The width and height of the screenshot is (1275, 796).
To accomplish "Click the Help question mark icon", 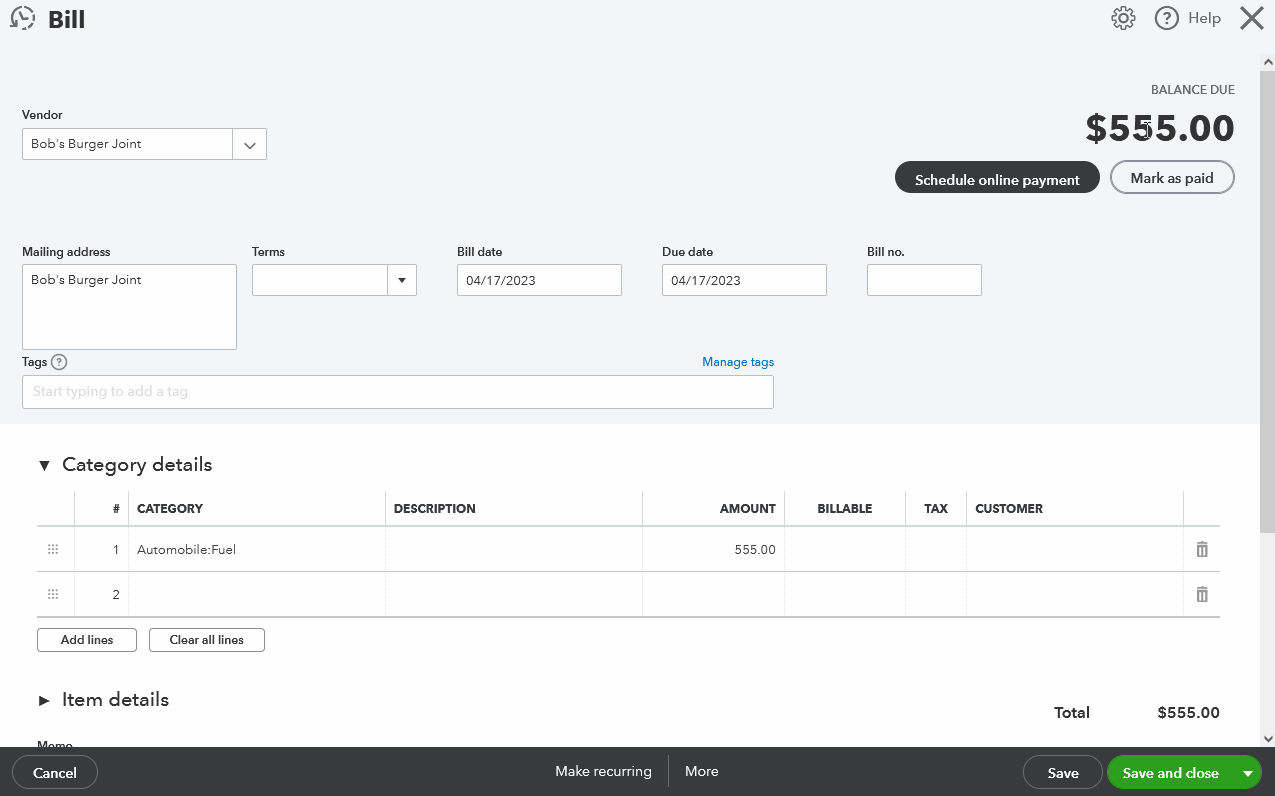I will [1166, 18].
